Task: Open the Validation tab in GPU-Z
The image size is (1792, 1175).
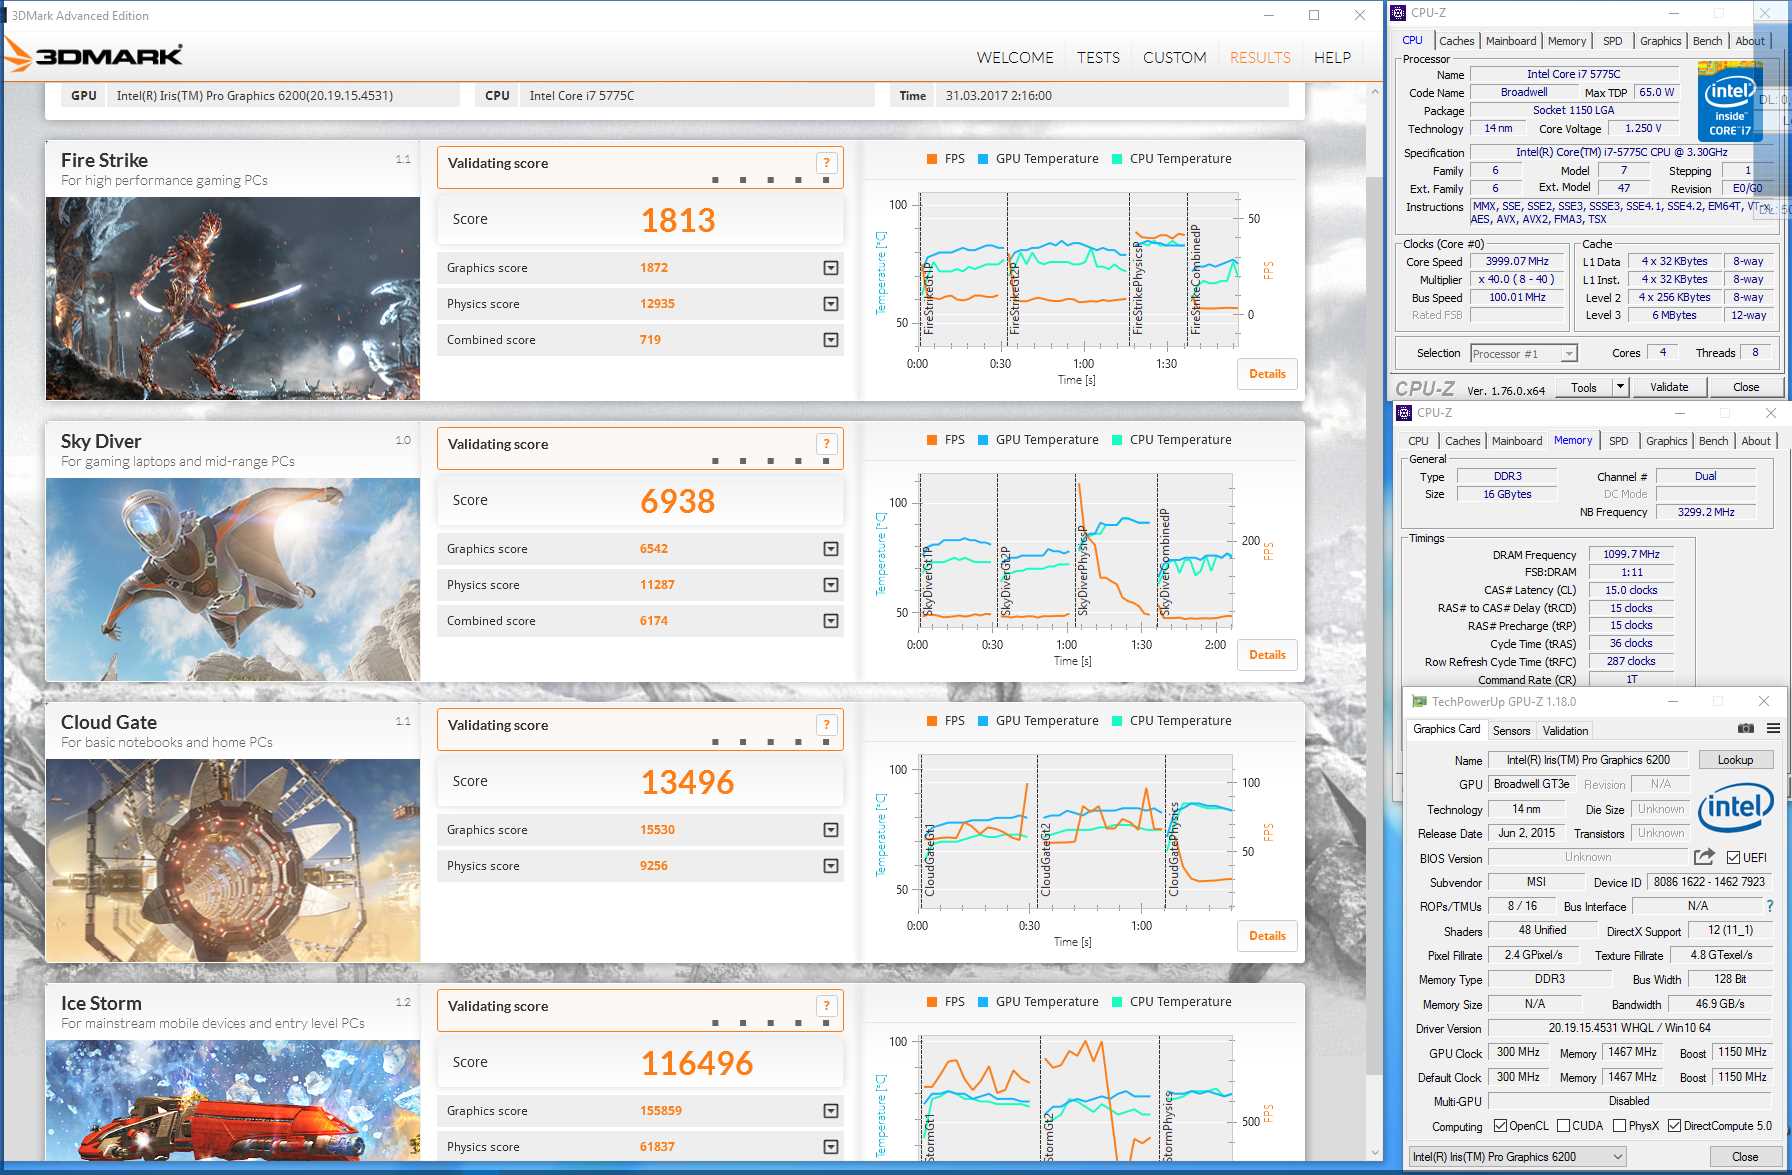Action: [1565, 731]
